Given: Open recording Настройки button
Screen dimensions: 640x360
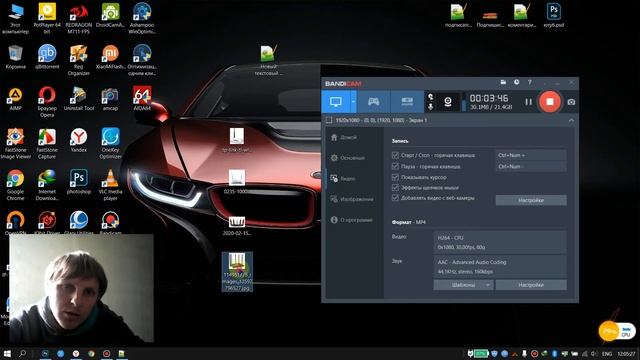Looking at the screenshot, I should pyautogui.click(x=531, y=200).
